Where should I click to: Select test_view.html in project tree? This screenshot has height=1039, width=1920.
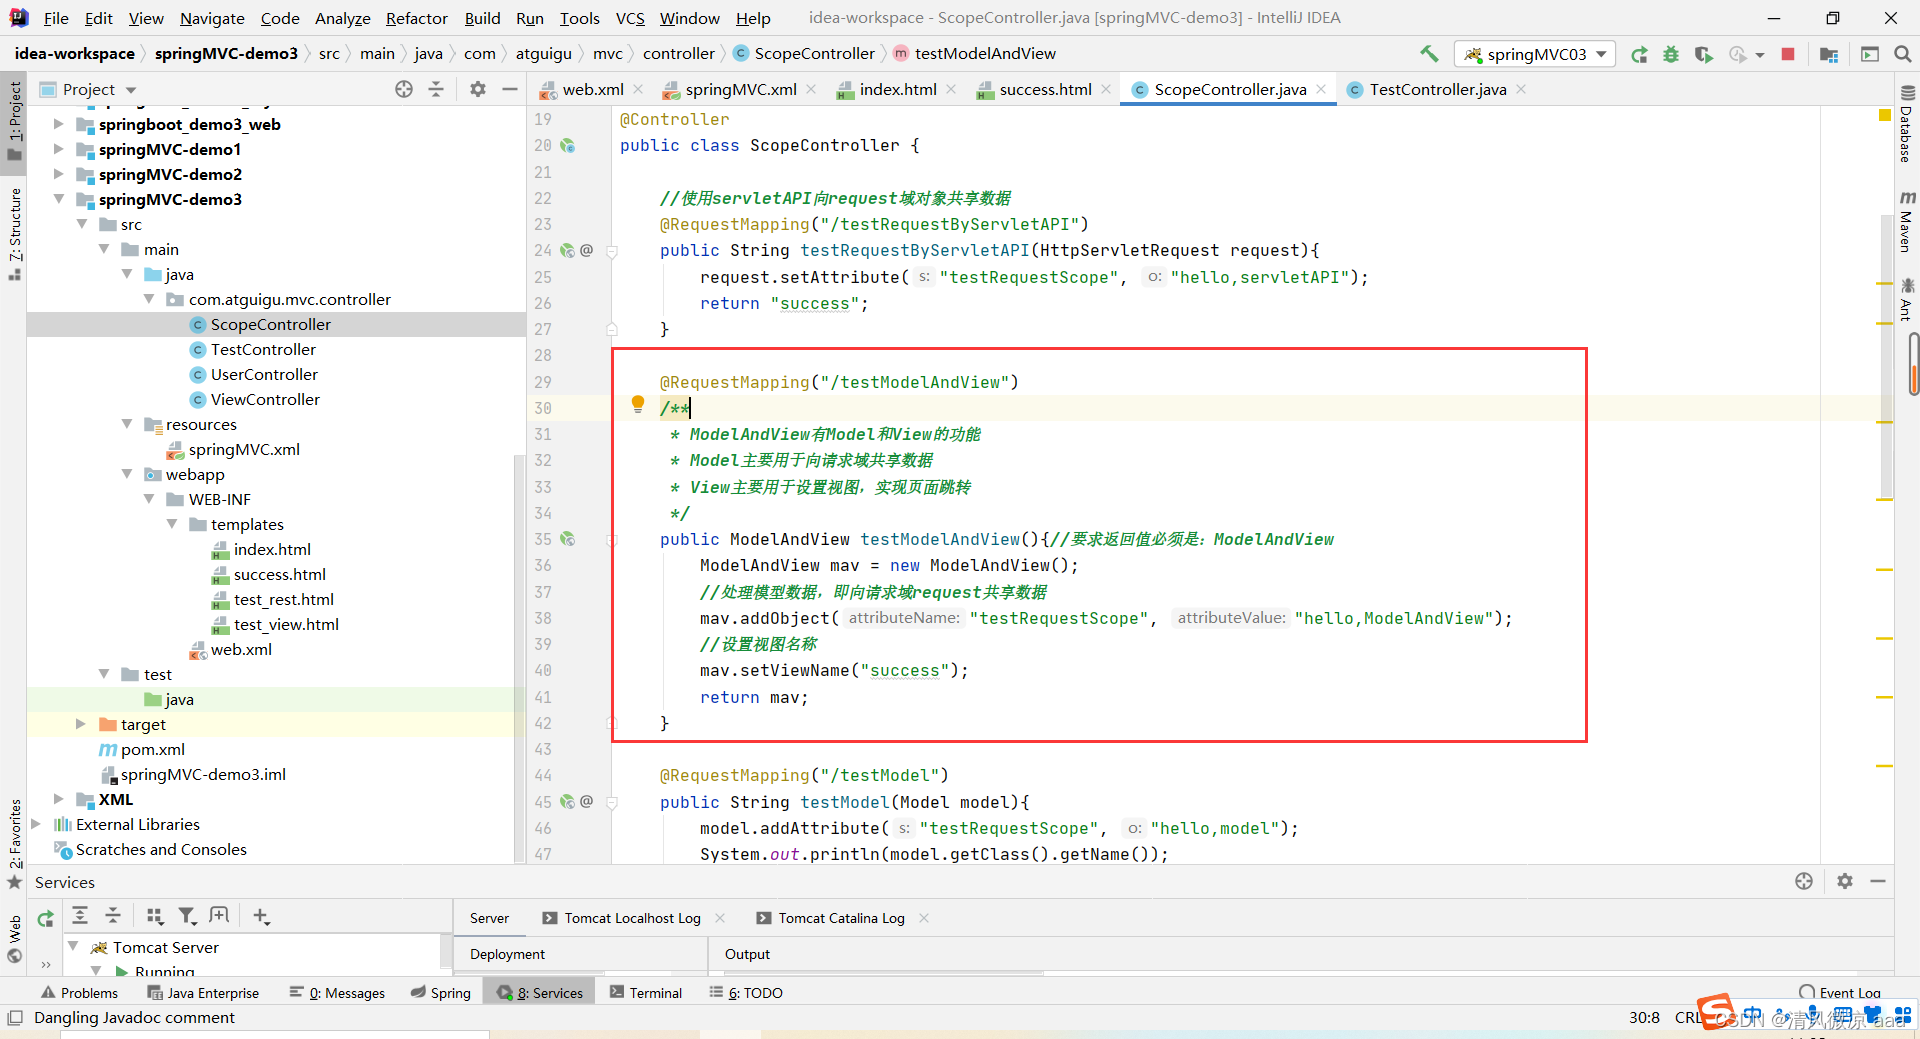coord(286,624)
